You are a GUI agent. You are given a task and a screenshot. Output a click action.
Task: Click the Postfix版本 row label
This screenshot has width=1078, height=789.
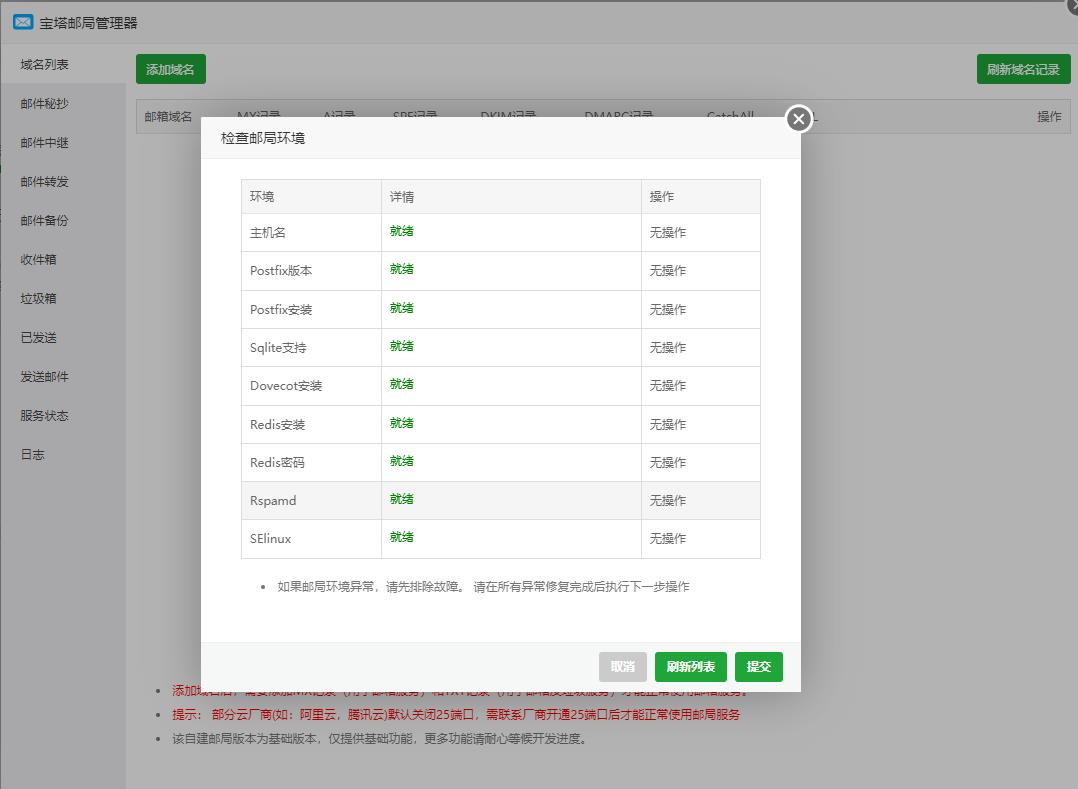point(281,271)
